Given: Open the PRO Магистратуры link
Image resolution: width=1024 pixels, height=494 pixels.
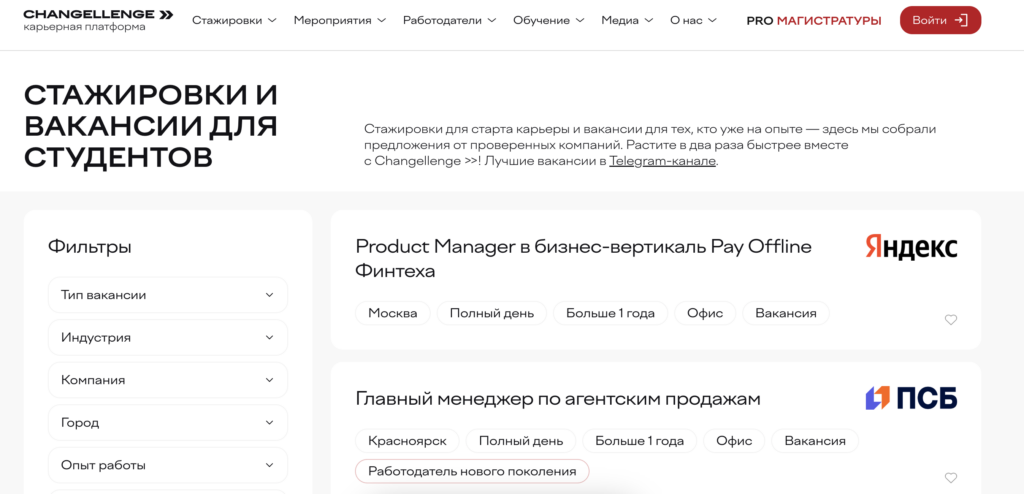Looking at the screenshot, I should 814,20.
